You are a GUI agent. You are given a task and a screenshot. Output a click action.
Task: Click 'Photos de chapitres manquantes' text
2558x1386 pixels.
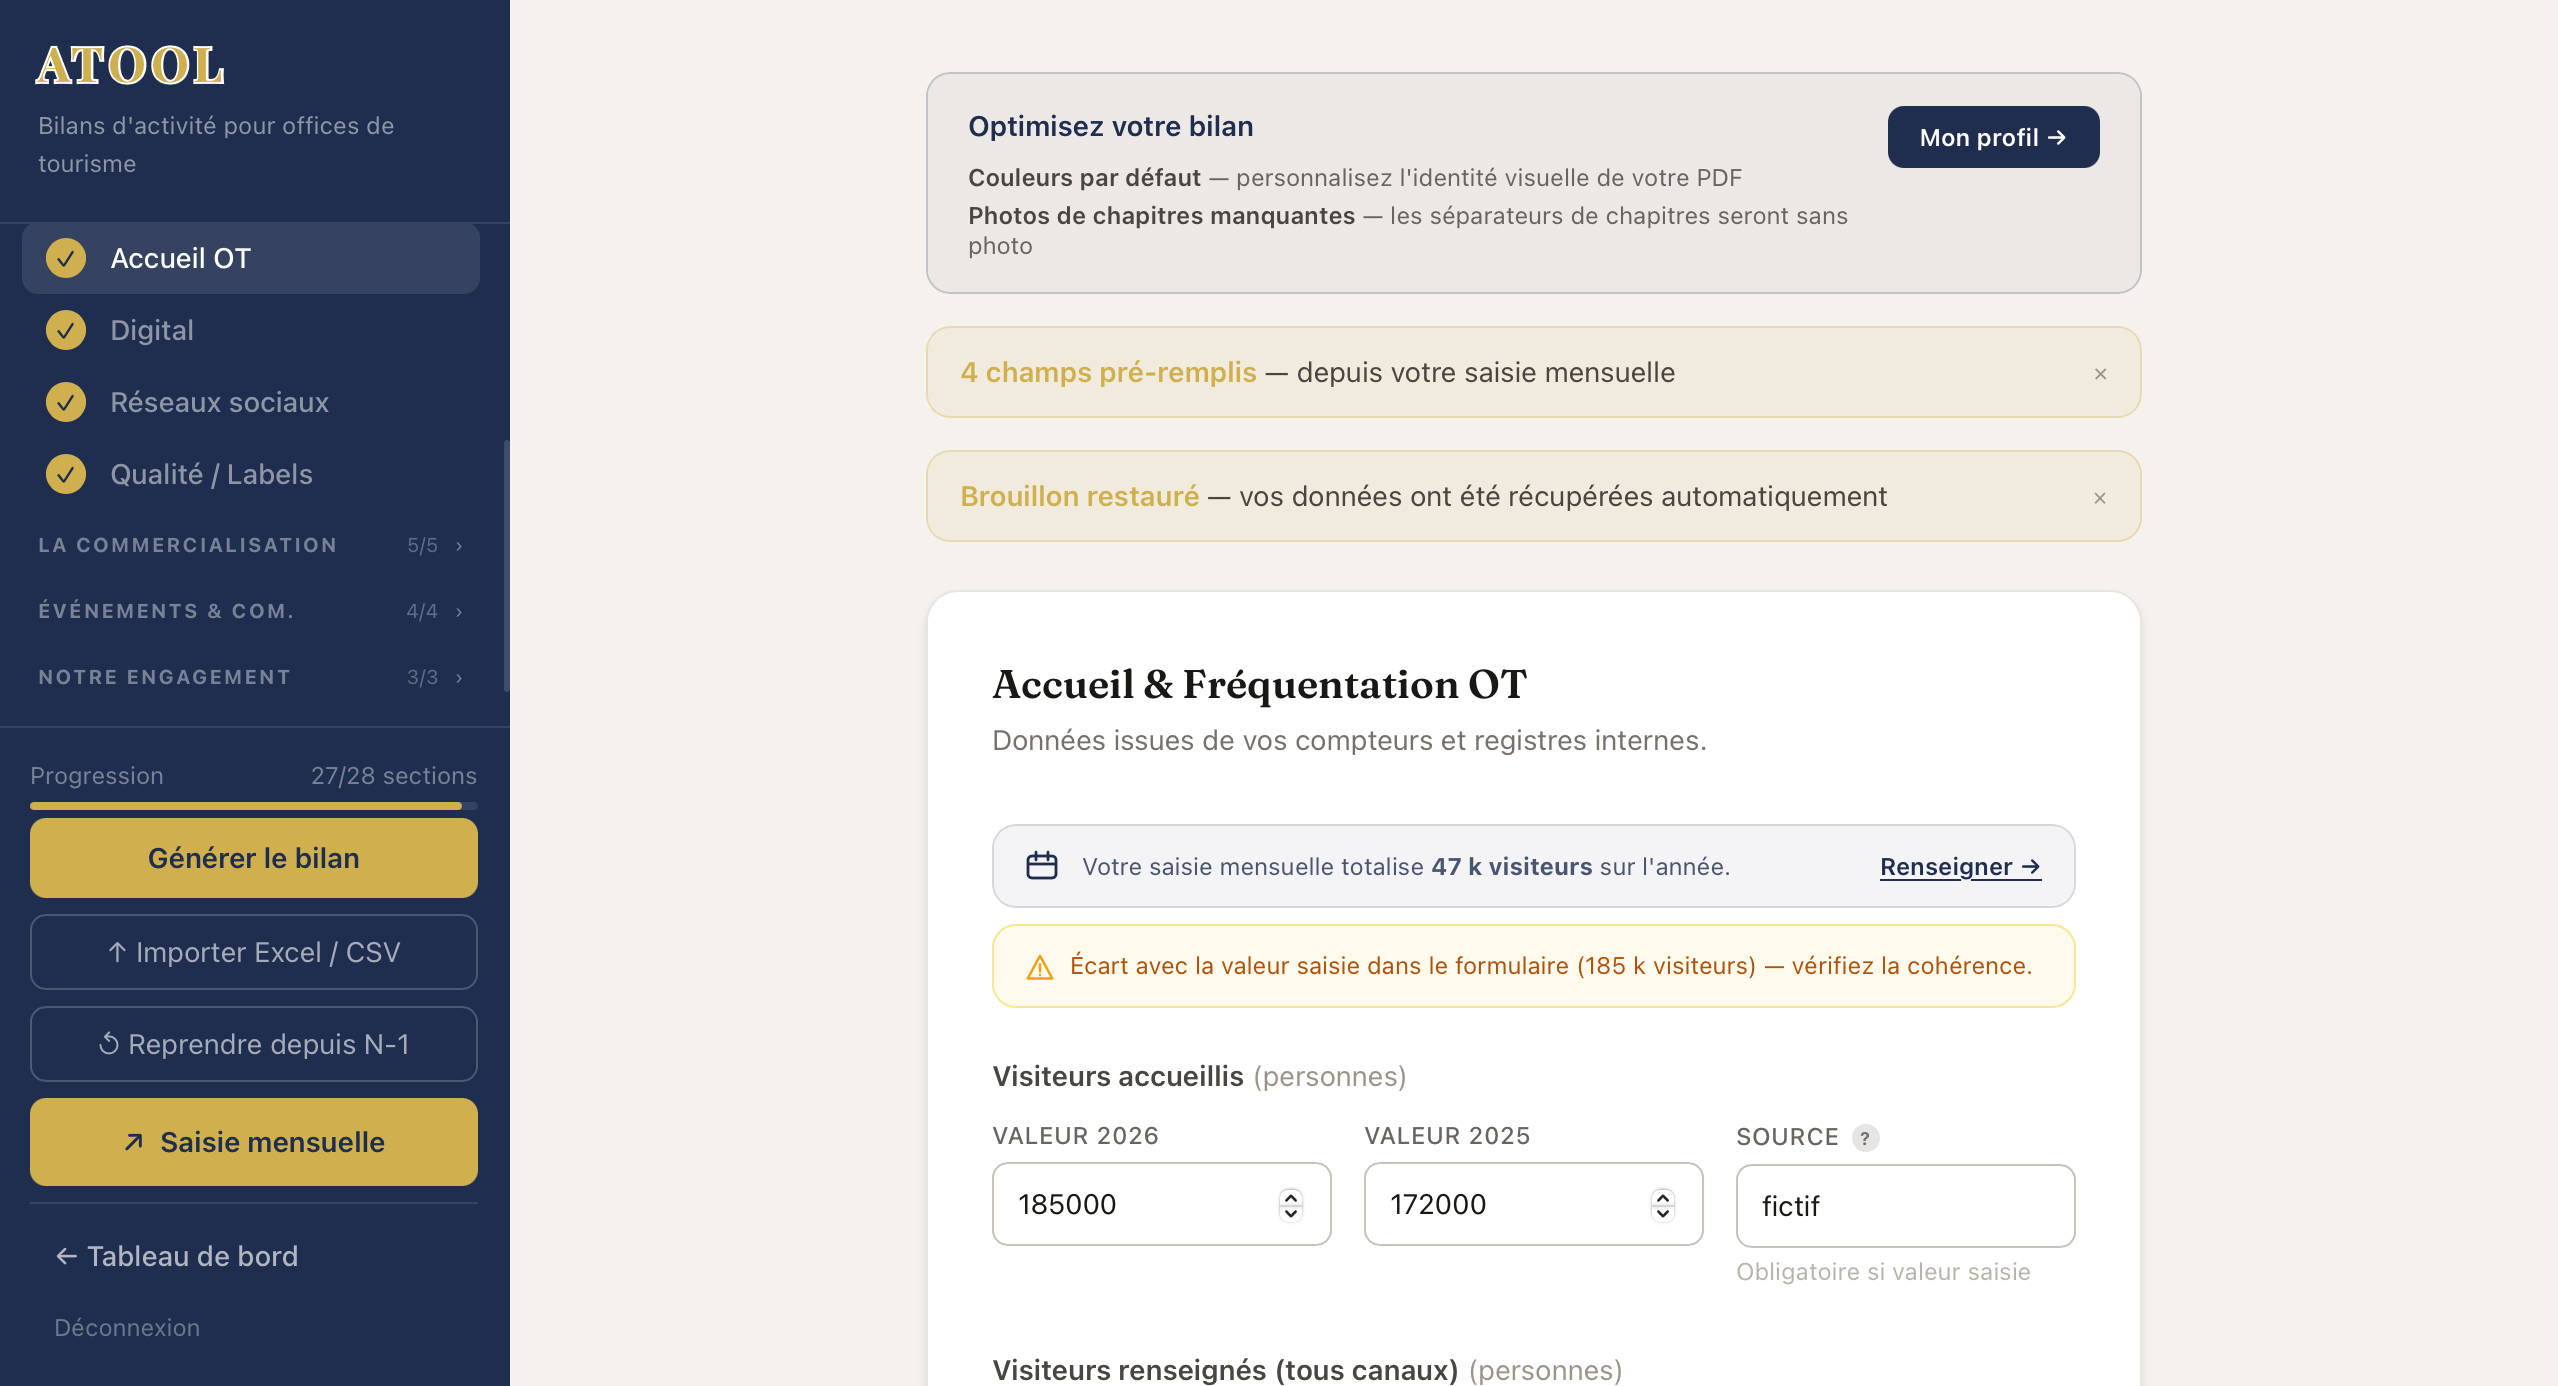1161,216
